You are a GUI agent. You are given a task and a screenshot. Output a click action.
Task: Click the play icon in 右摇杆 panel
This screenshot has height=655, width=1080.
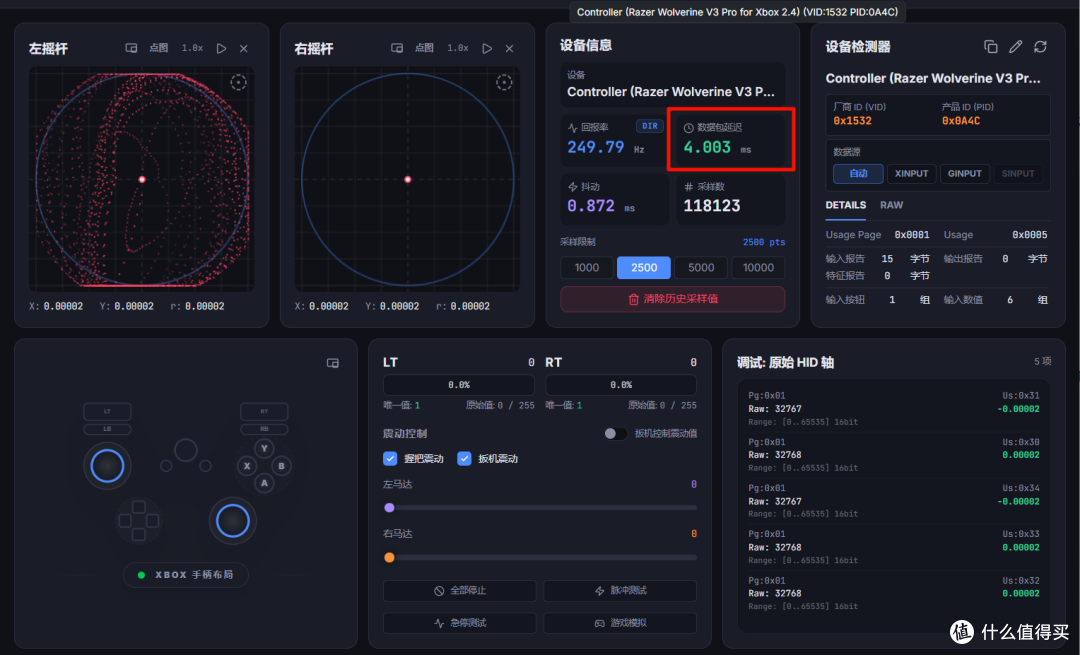(487, 48)
